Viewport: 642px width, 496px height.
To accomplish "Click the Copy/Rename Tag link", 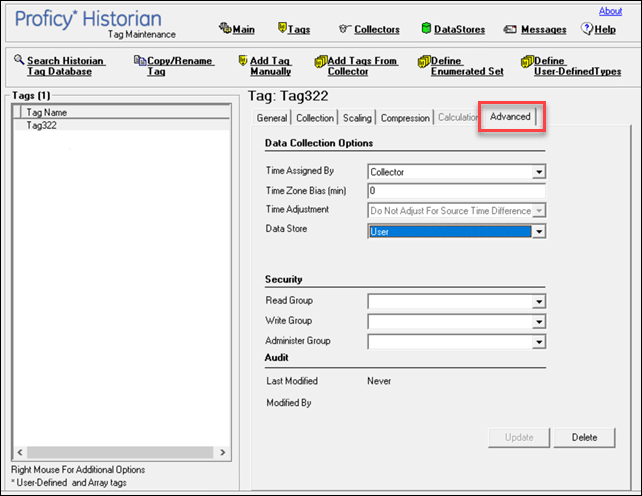I will point(180,66).
